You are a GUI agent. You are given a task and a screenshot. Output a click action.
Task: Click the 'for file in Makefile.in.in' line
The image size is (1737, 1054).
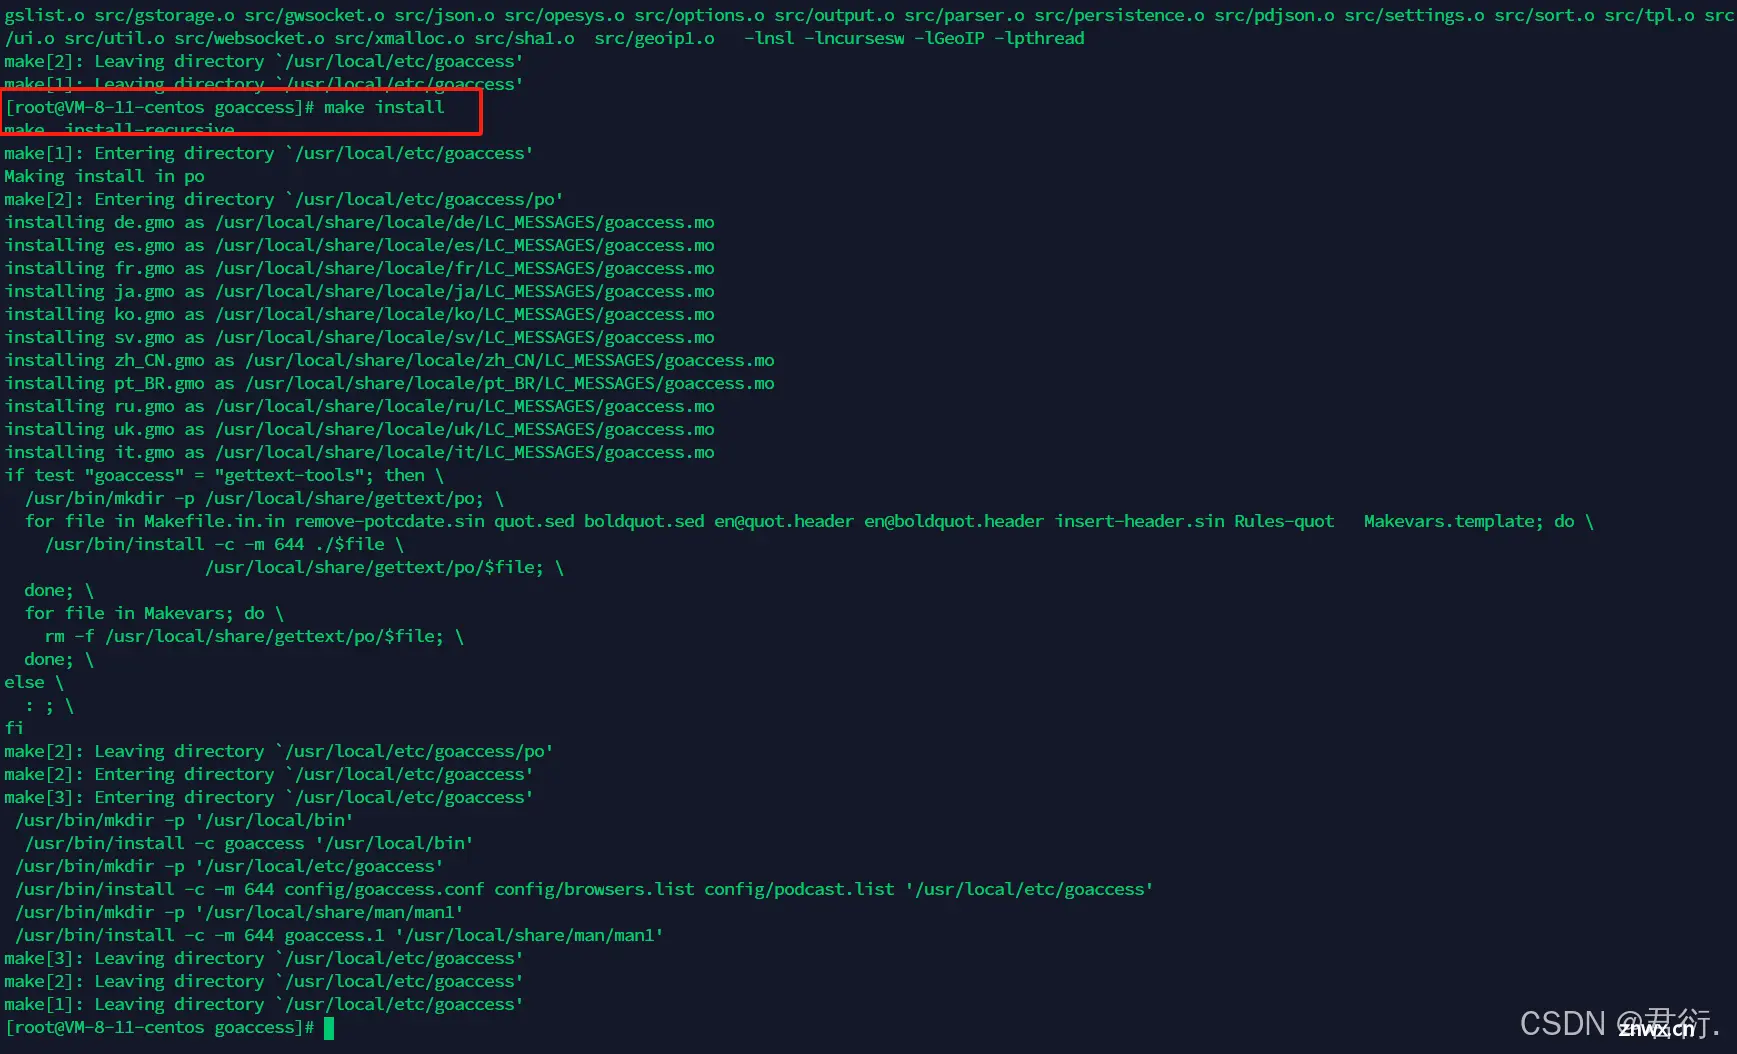click(x=809, y=521)
